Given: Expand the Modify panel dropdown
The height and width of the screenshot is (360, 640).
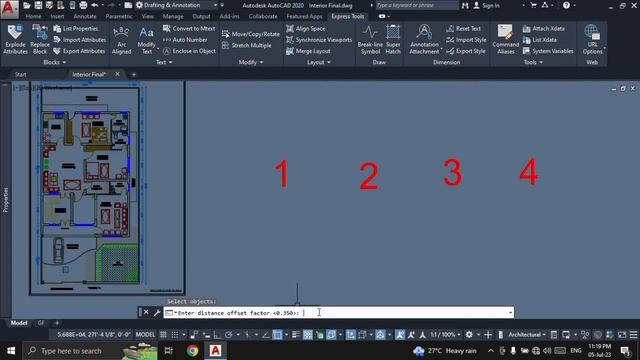Looking at the screenshot, I should coord(251,62).
